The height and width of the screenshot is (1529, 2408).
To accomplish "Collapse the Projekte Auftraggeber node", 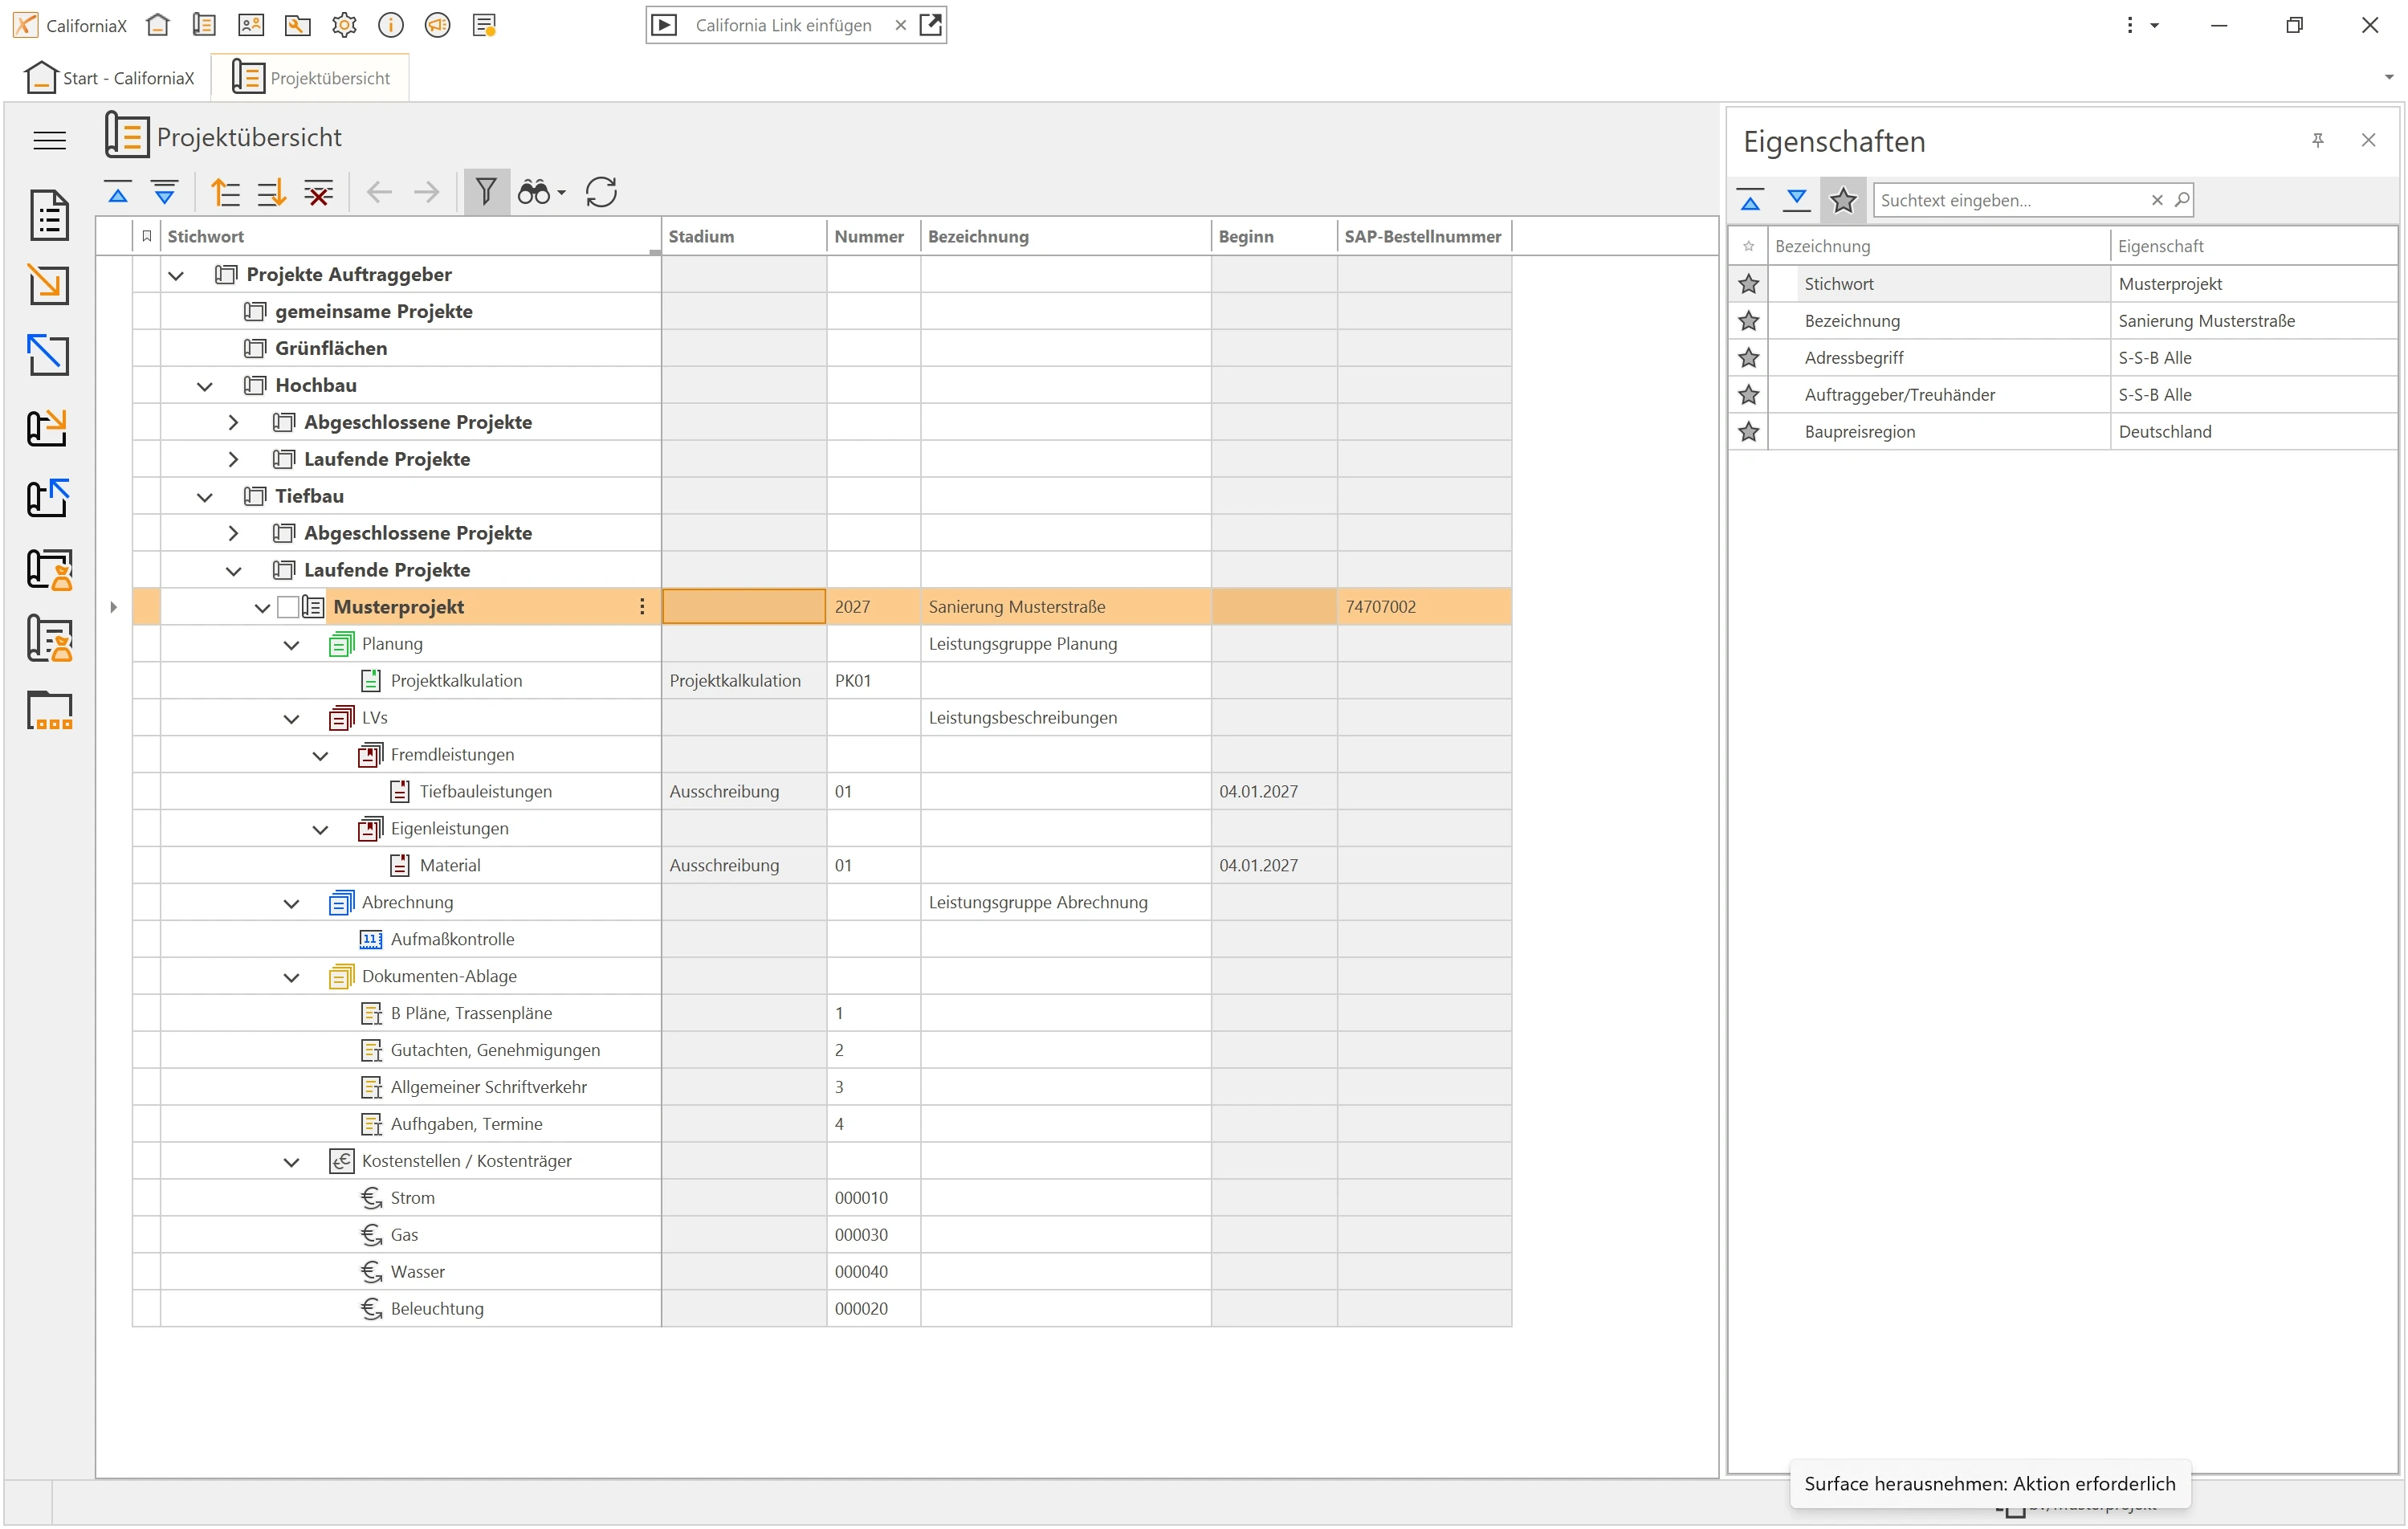I will pyautogui.click(x=176, y=275).
